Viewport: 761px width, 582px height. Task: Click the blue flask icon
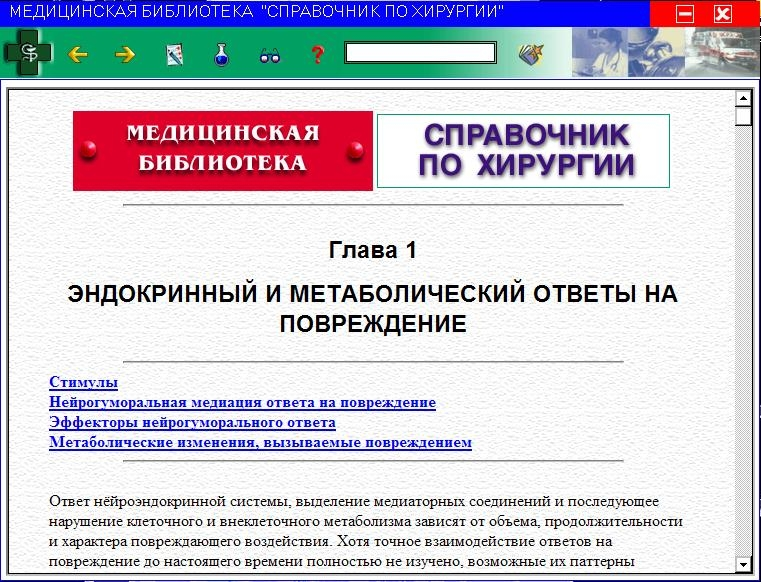[x=222, y=55]
